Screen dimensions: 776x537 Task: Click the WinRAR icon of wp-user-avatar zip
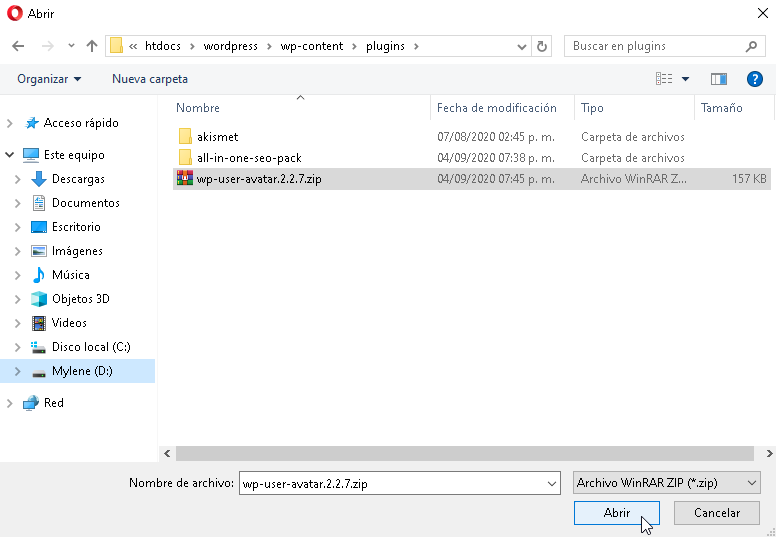point(185,178)
